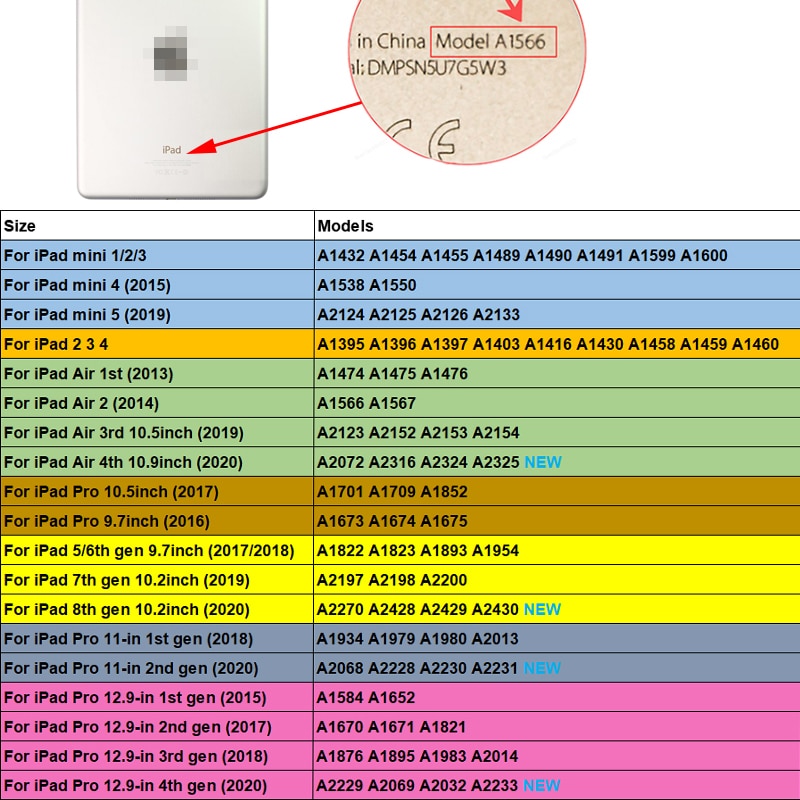Select For iPad Pro 10.5inch (2017) cell
The height and width of the screenshot is (800, 800).
tap(157, 492)
